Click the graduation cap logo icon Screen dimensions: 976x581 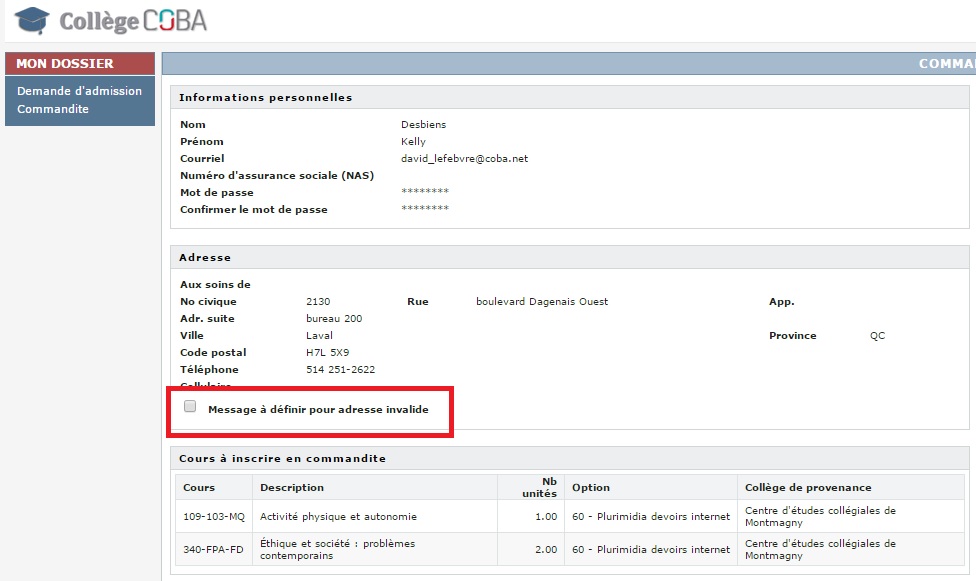click(32, 20)
